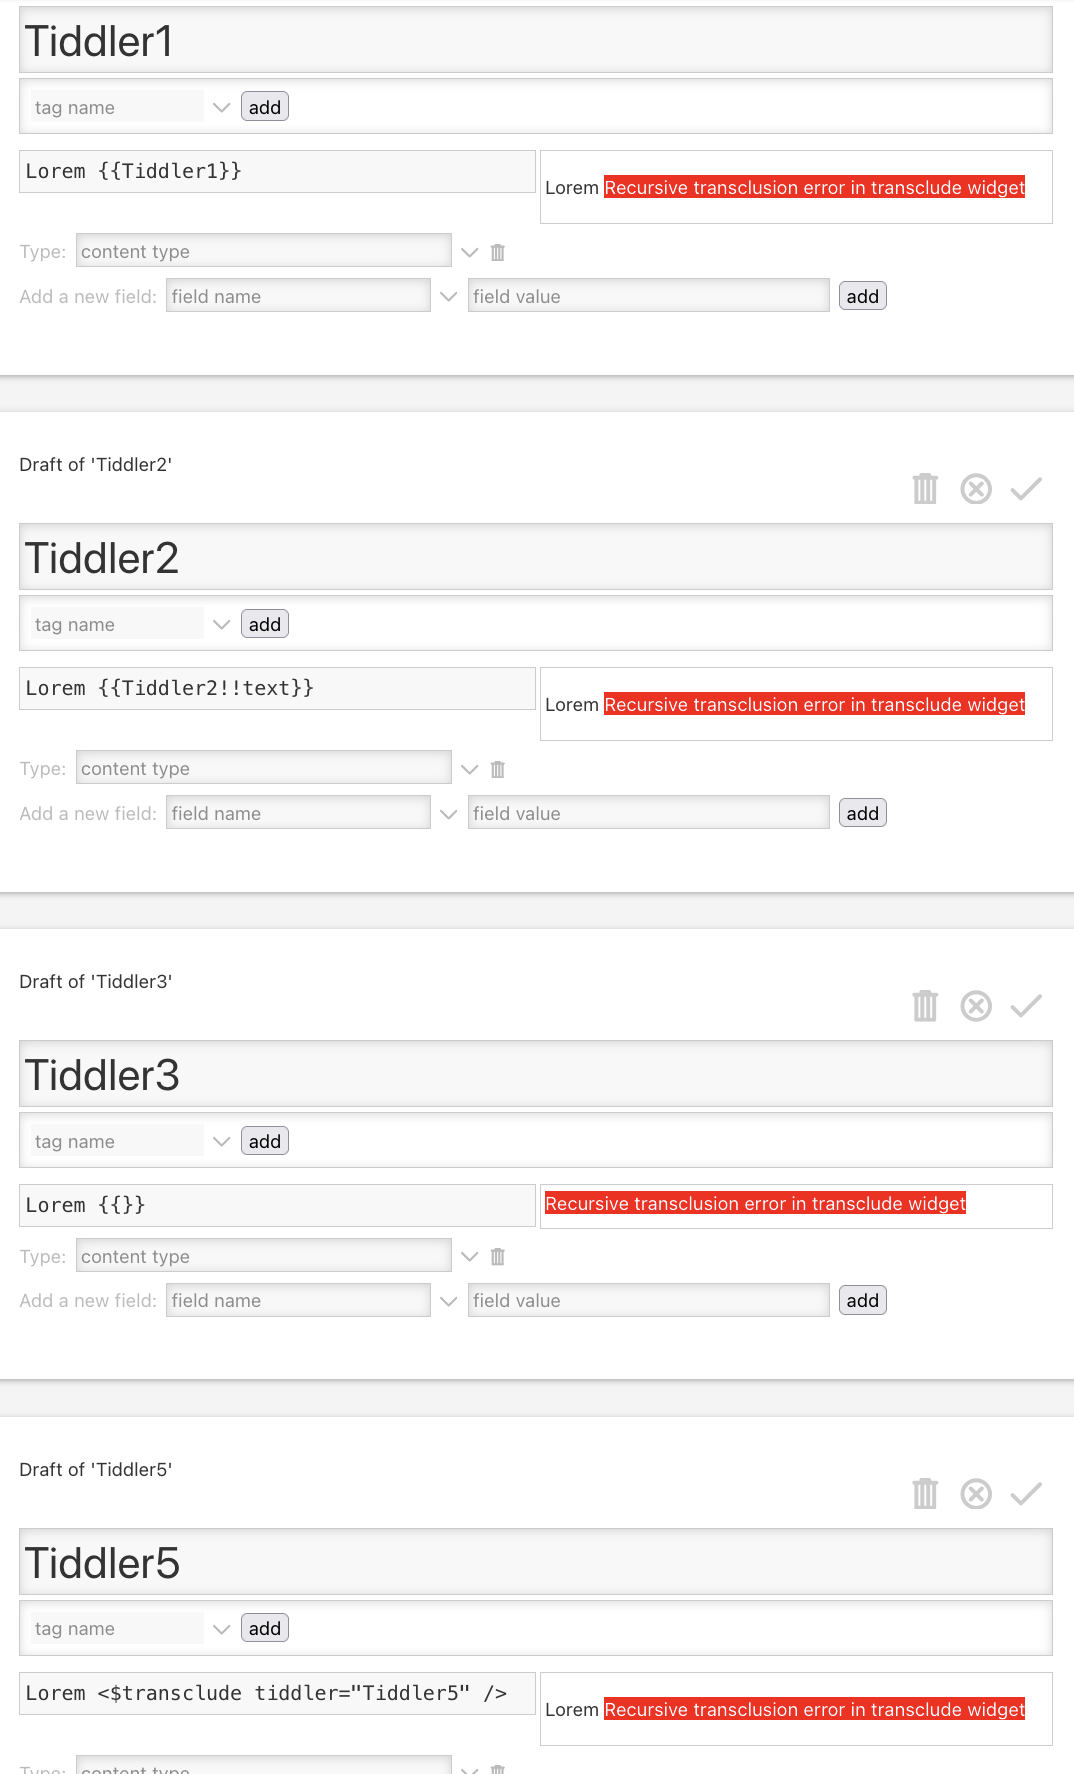The width and height of the screenshot is (1074, 1774).
Task: Expand tag picker chevron for Tiddler5
Action: coord(222,1629)
